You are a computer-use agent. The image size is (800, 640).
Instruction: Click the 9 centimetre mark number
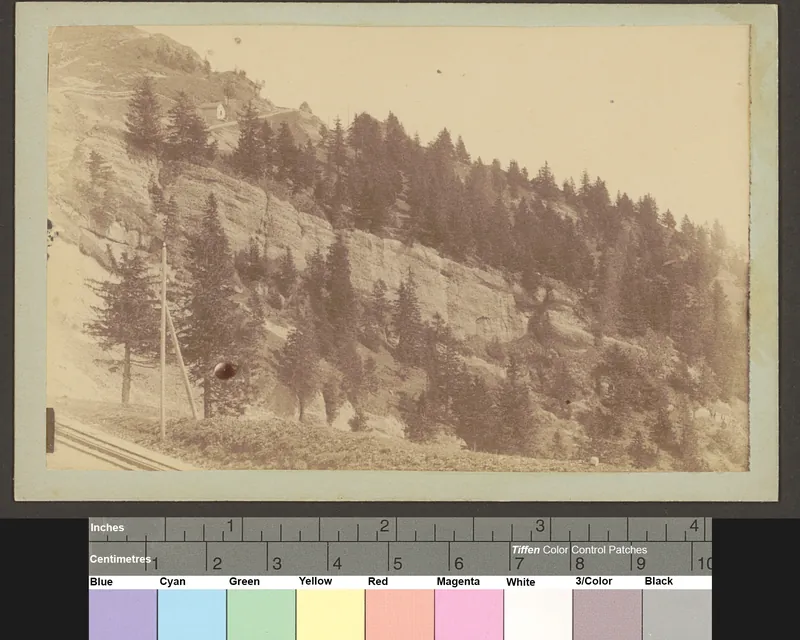click(x=641, y=564)
